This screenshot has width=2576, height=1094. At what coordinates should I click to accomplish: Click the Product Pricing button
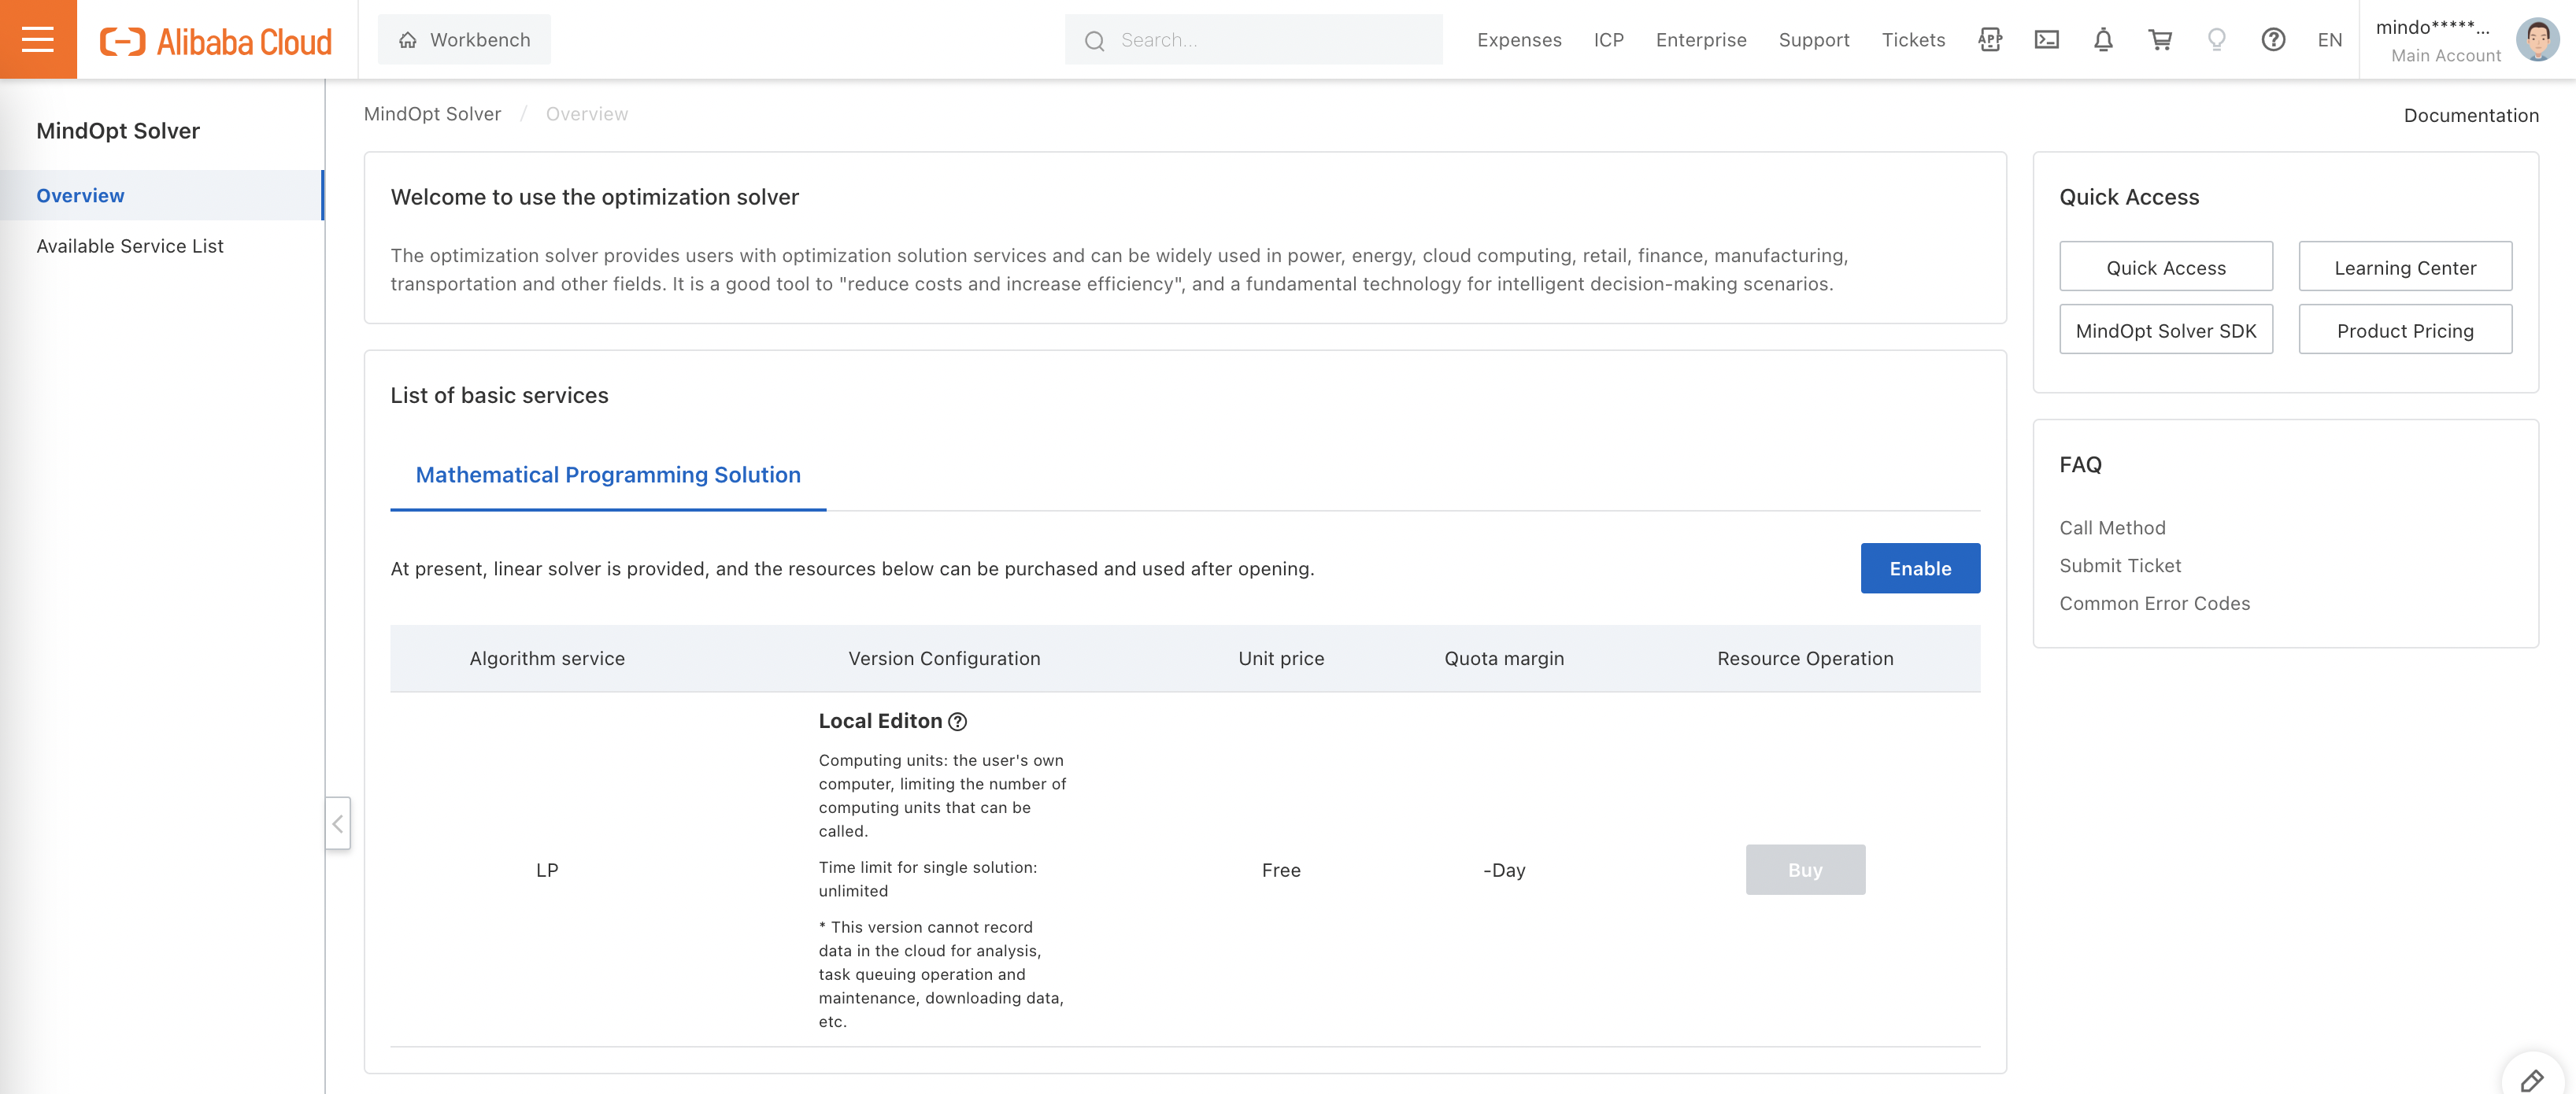(x=2405, y=328)
